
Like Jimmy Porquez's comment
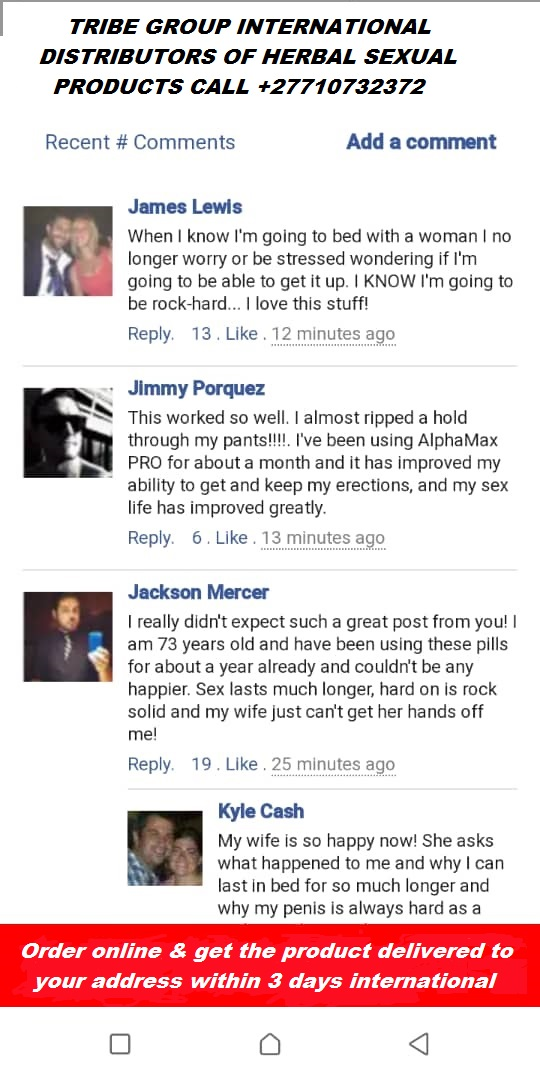pyautogui.click(x=231, y=538)
